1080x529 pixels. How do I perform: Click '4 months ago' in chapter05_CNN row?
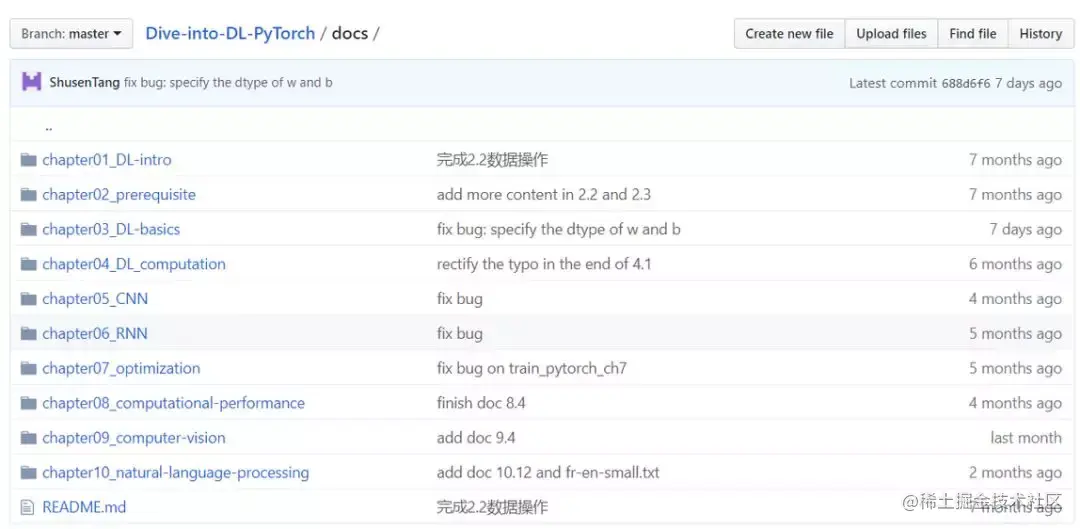click(x=1015, y=299)
